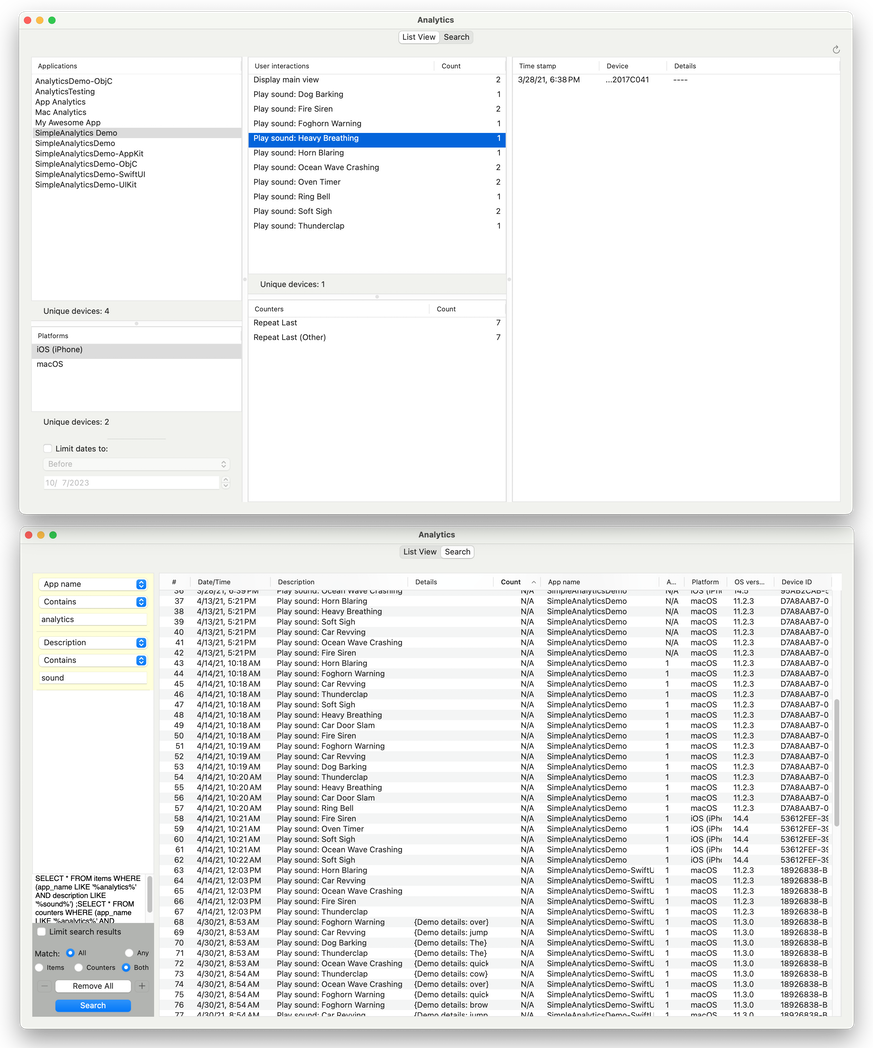Click the Platform column header
Screen dimensions: 873x1048
coord(705,582)
